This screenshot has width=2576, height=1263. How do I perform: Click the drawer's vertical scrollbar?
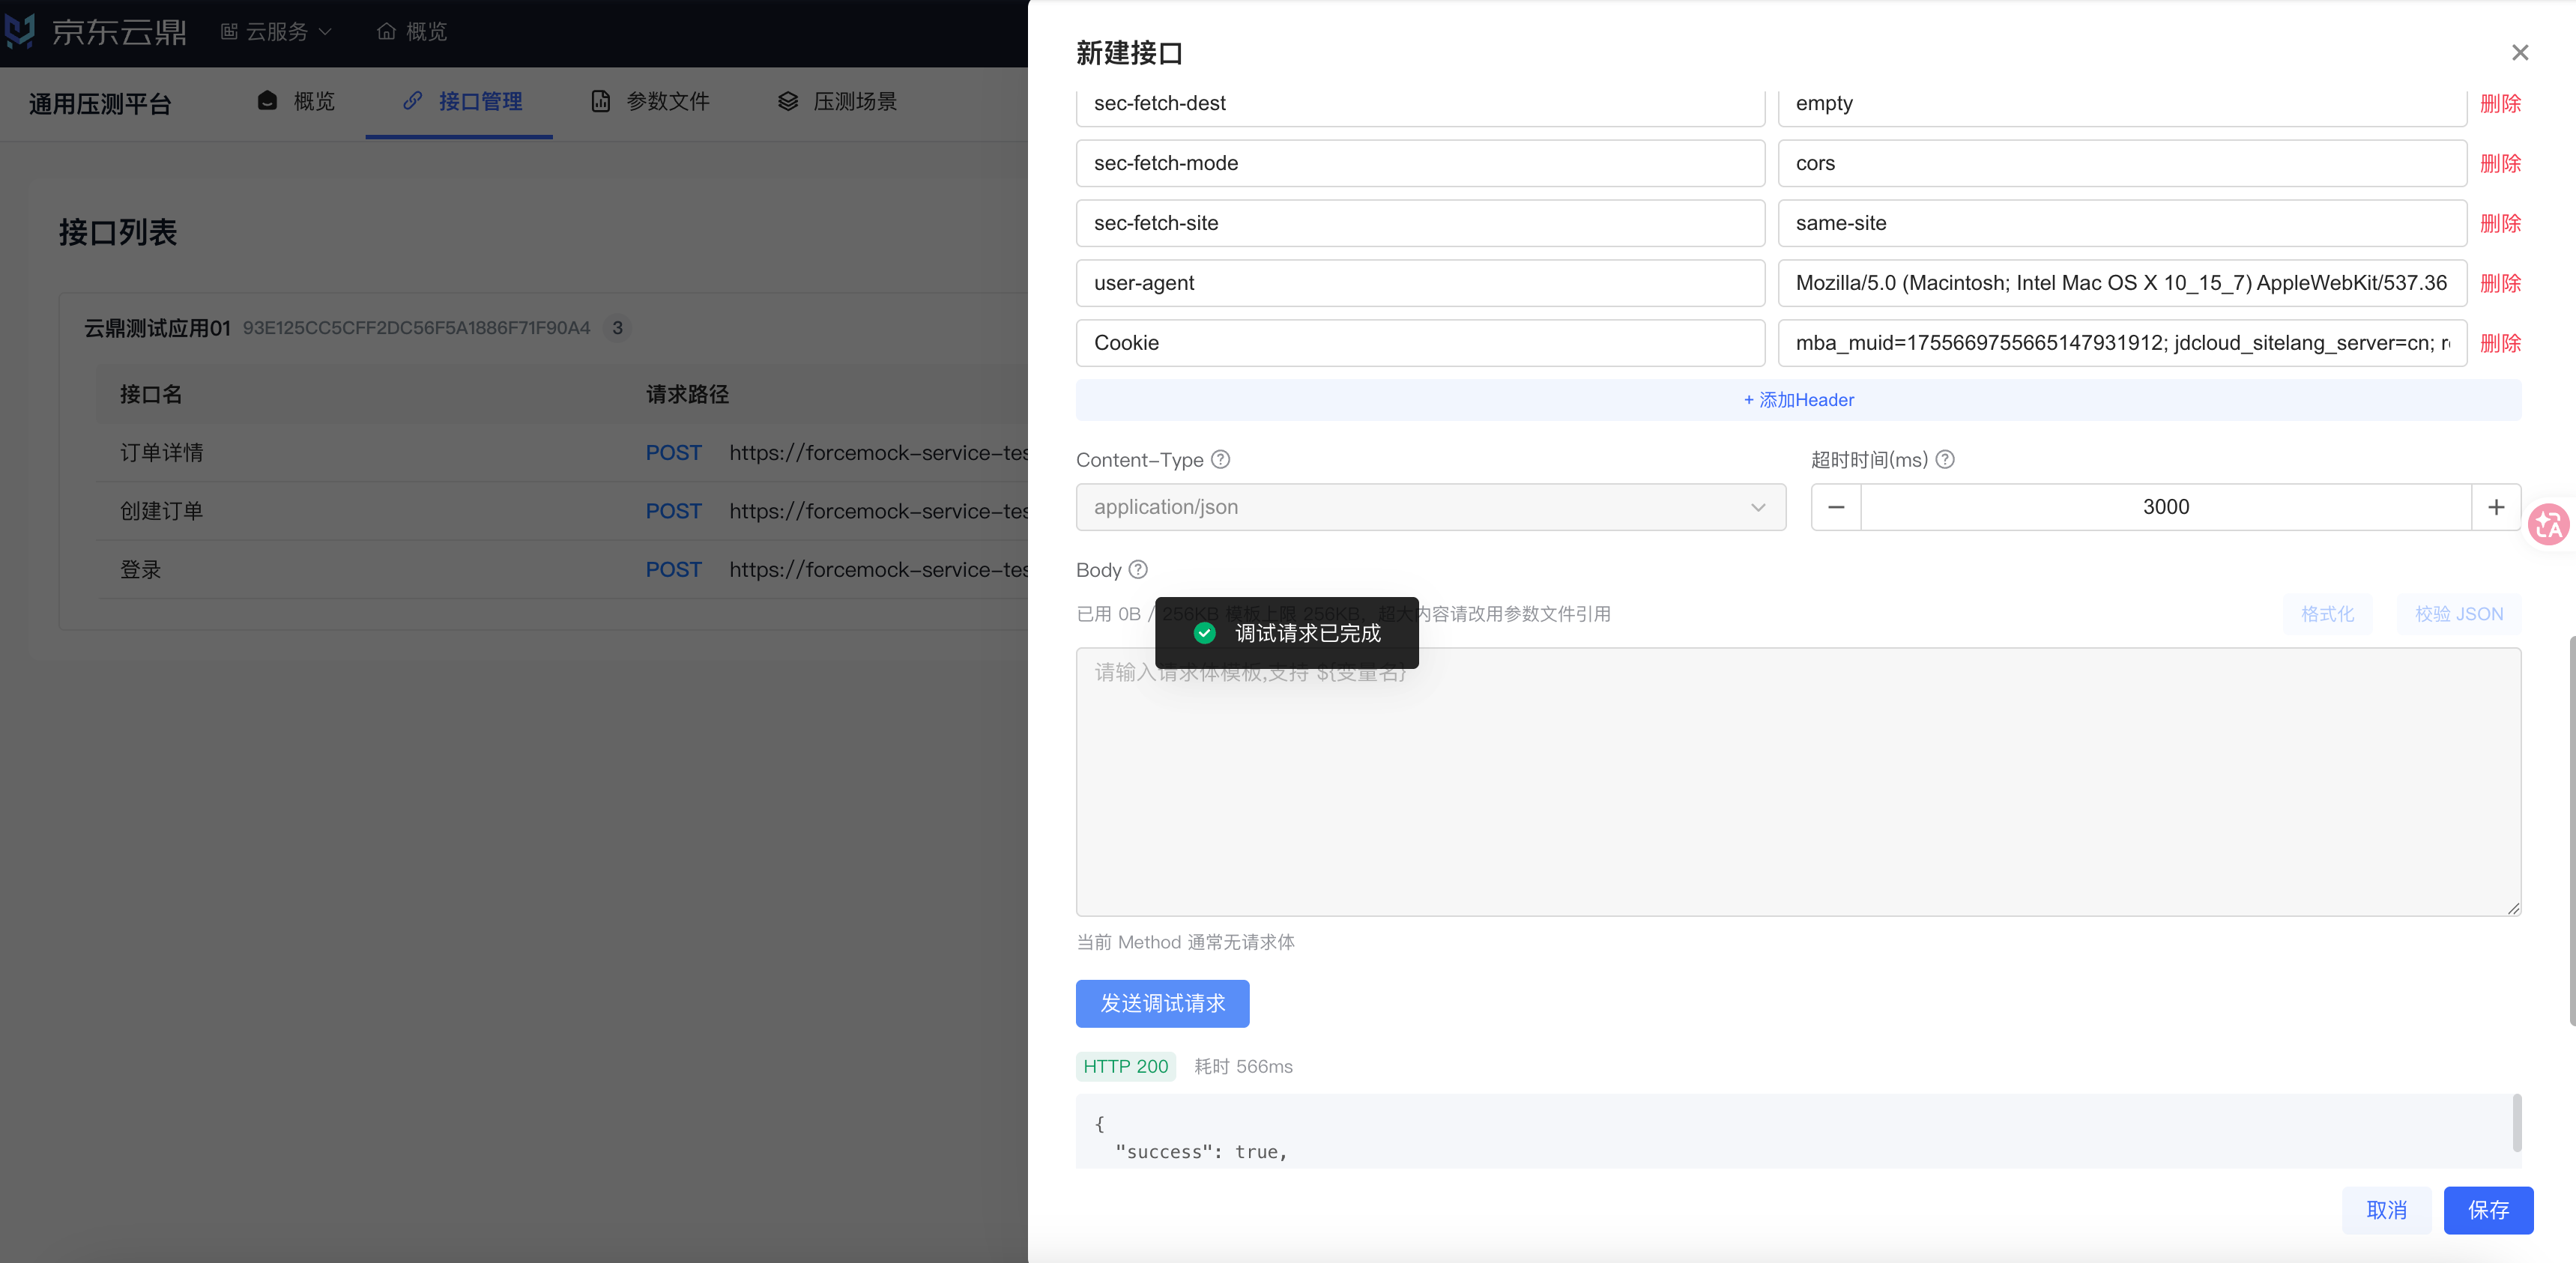(2571, 830)
